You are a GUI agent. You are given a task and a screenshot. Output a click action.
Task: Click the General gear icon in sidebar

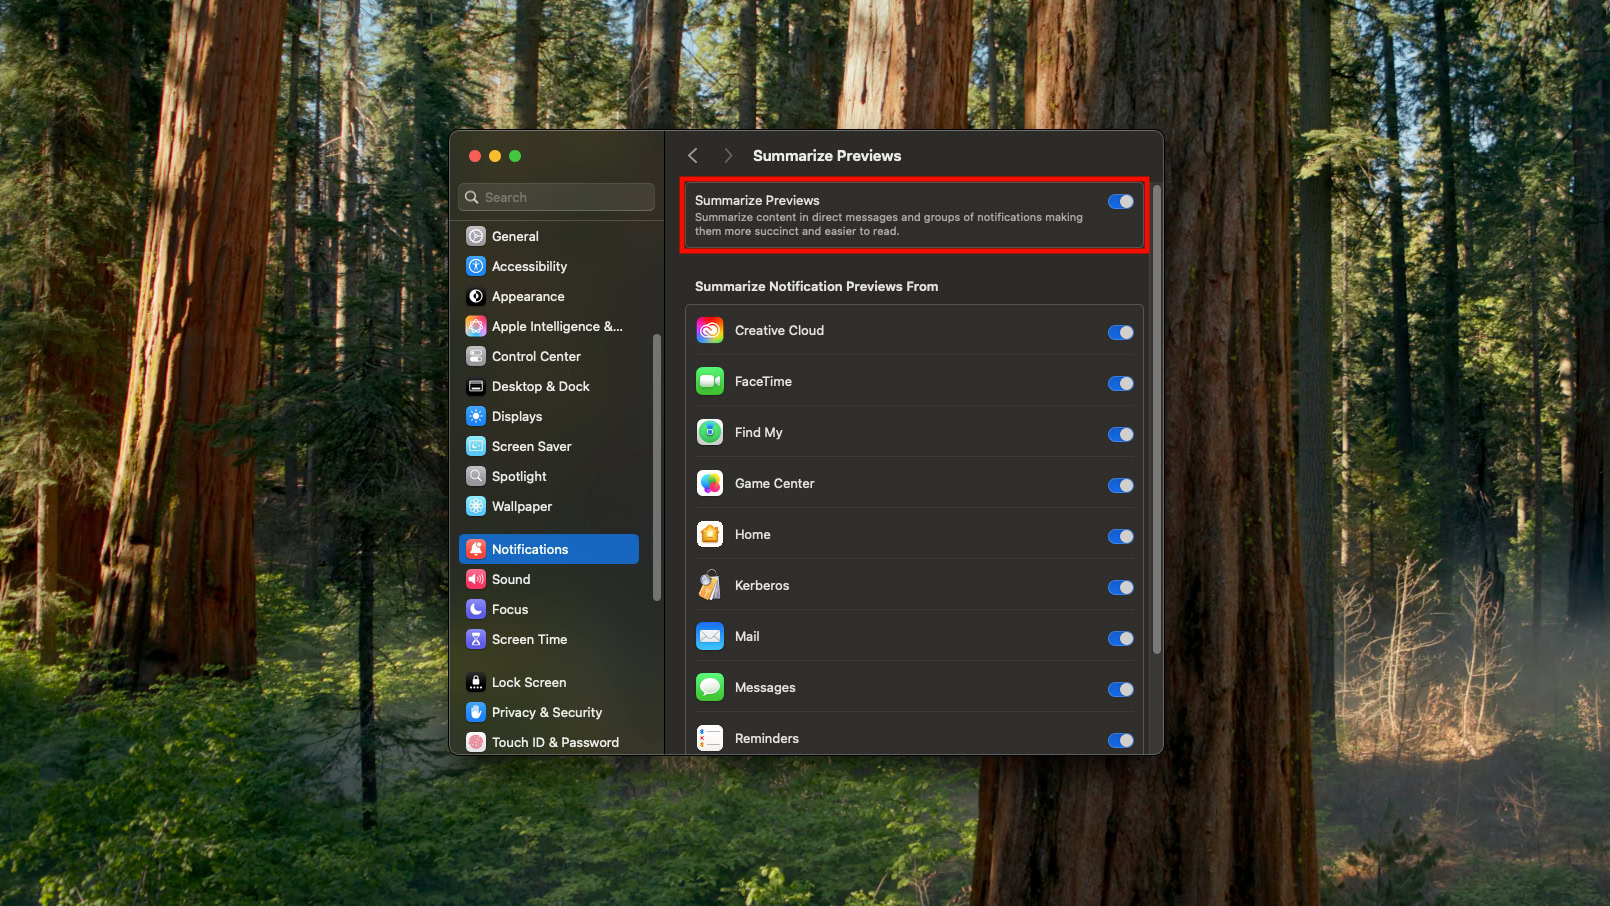(476, 236)
